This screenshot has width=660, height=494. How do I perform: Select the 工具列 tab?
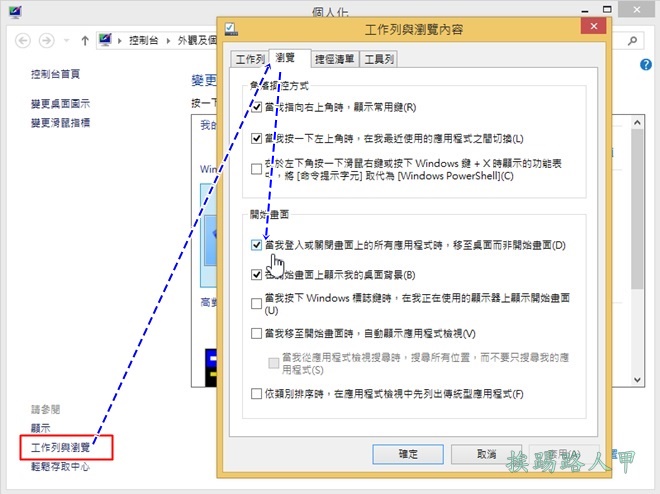click(x=379, y=59)
